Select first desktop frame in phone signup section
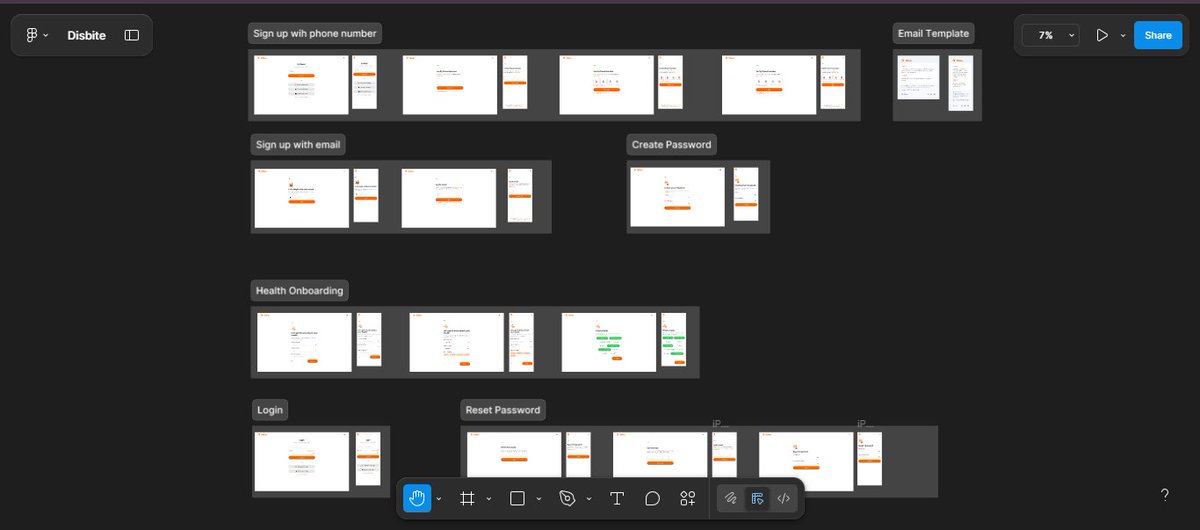The image size is (1200, 530). tap(301, 84)
